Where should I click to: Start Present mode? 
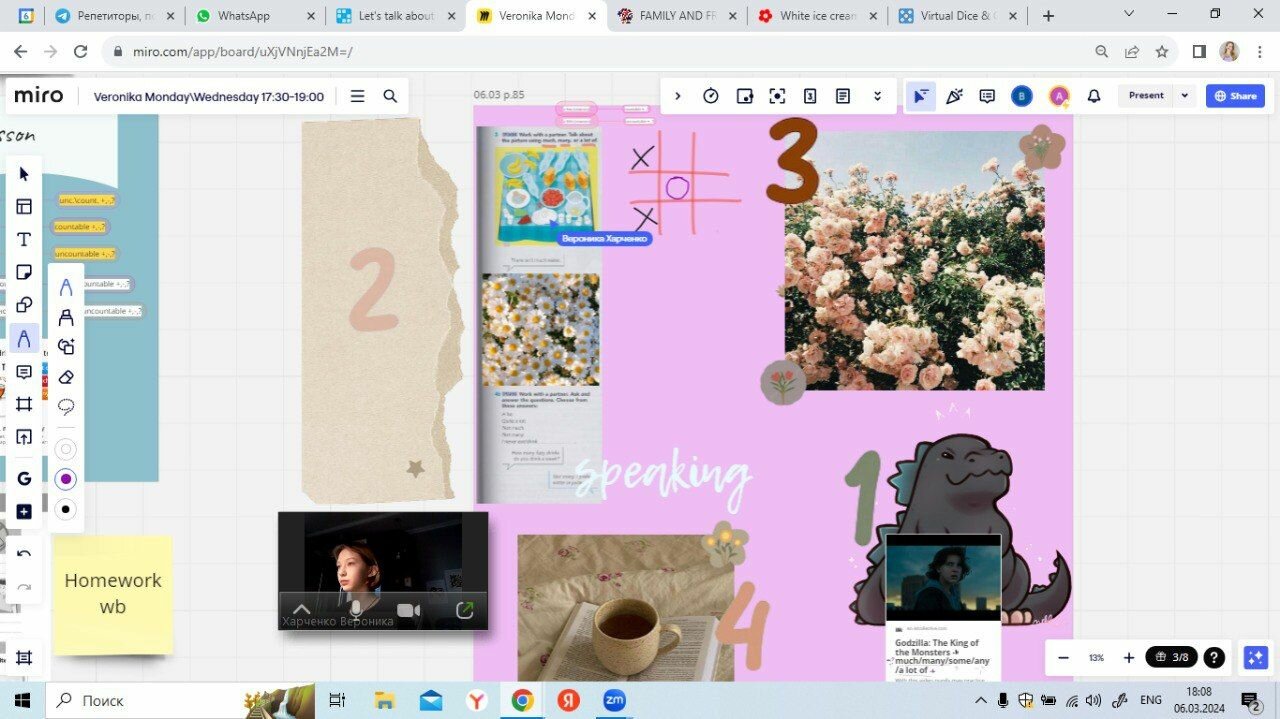(x=1146, y=96)
